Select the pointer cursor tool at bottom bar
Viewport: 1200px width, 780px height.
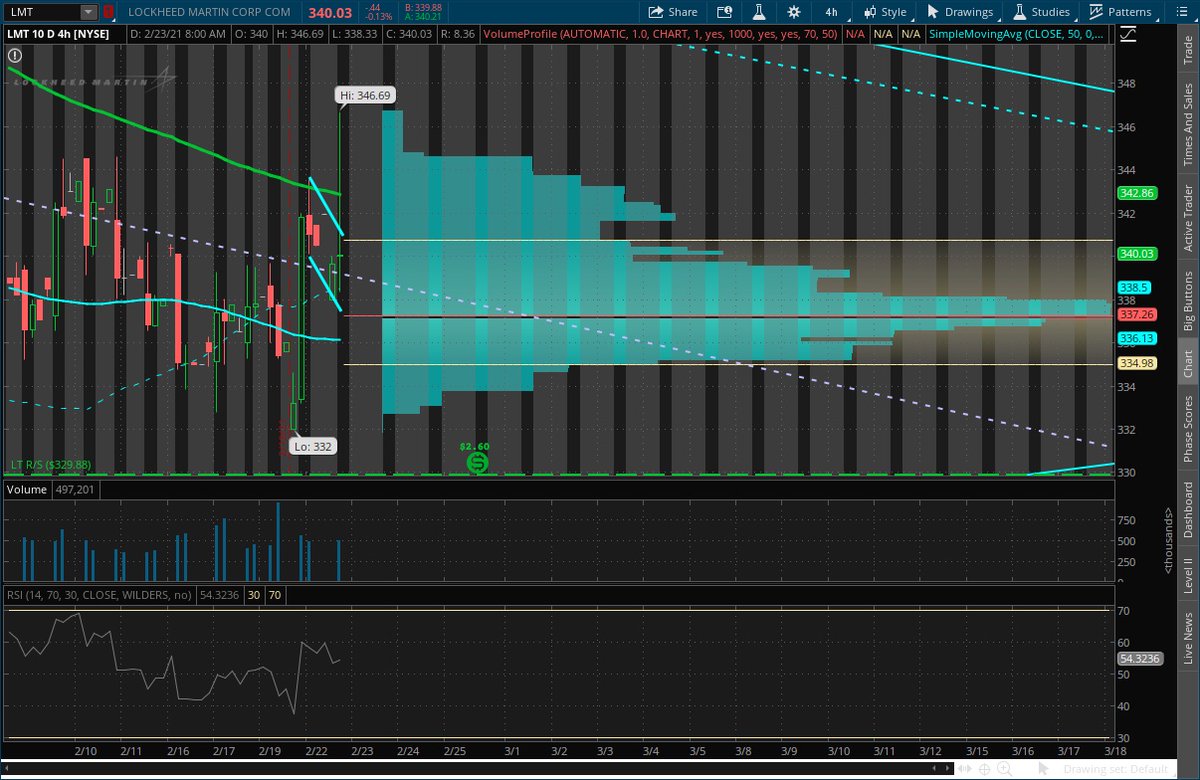click(x=1043, y=769)
